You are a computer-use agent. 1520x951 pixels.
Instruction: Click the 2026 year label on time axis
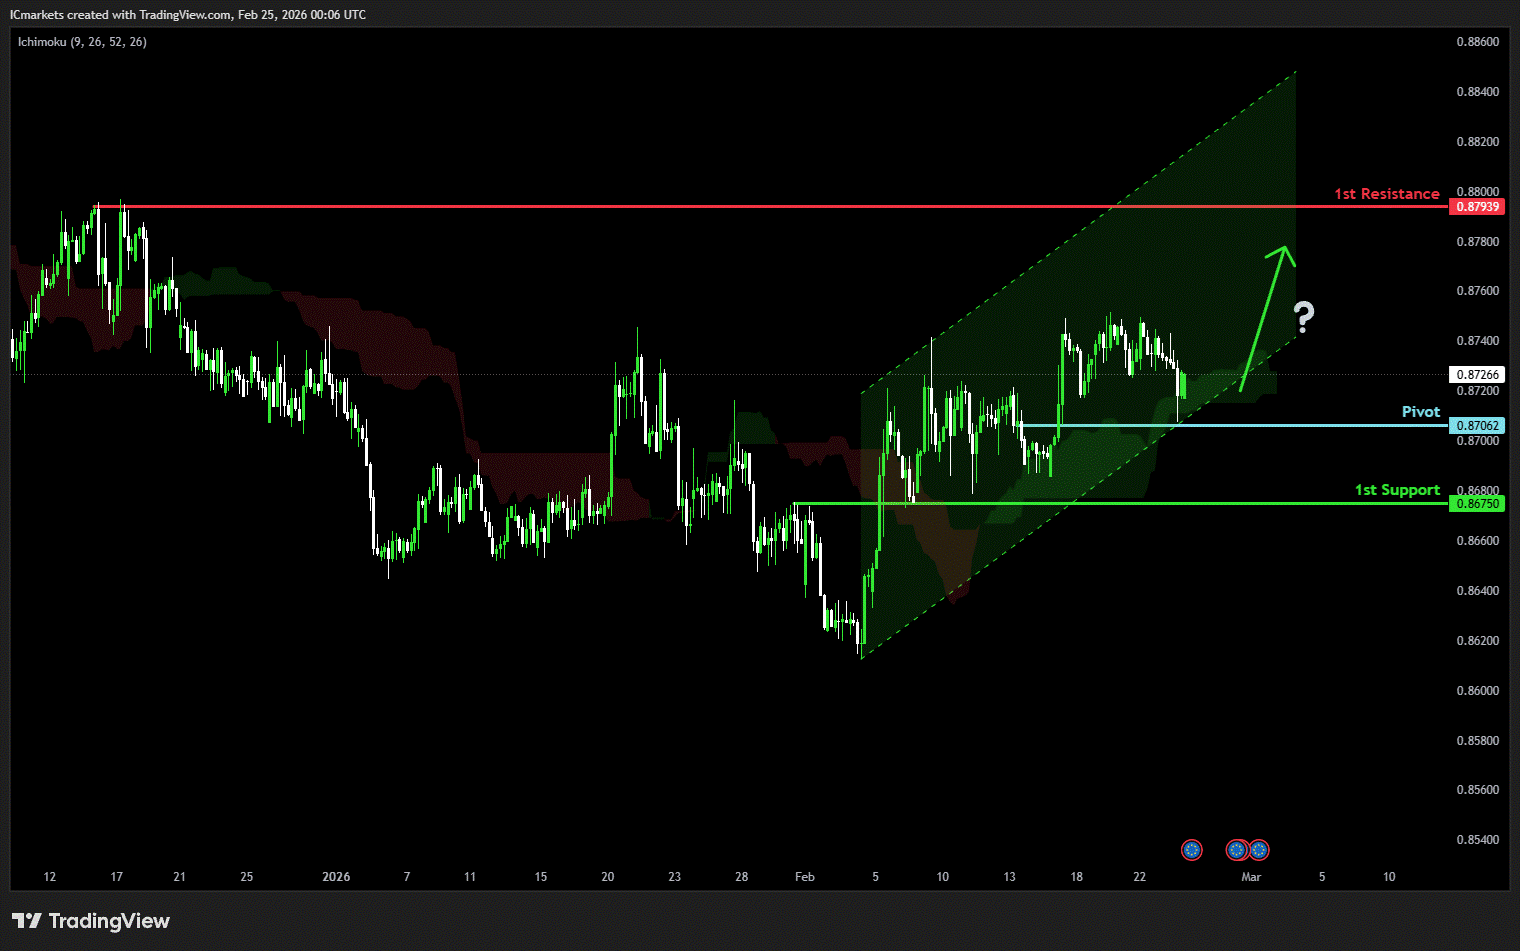[x=336, y=877]
